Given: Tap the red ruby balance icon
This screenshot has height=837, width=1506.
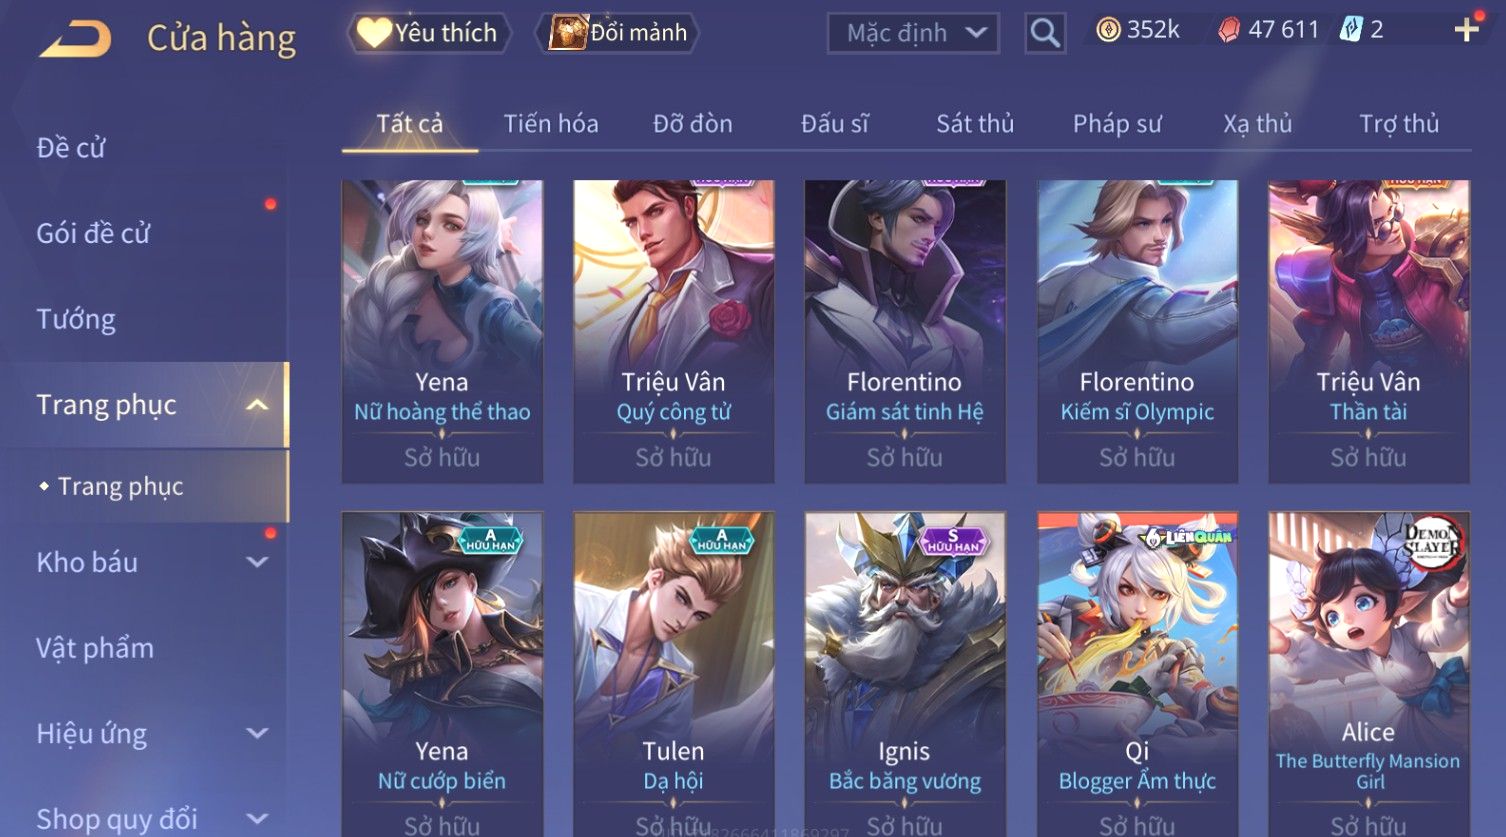Looking at the screenshot, I should (1228, 30).
